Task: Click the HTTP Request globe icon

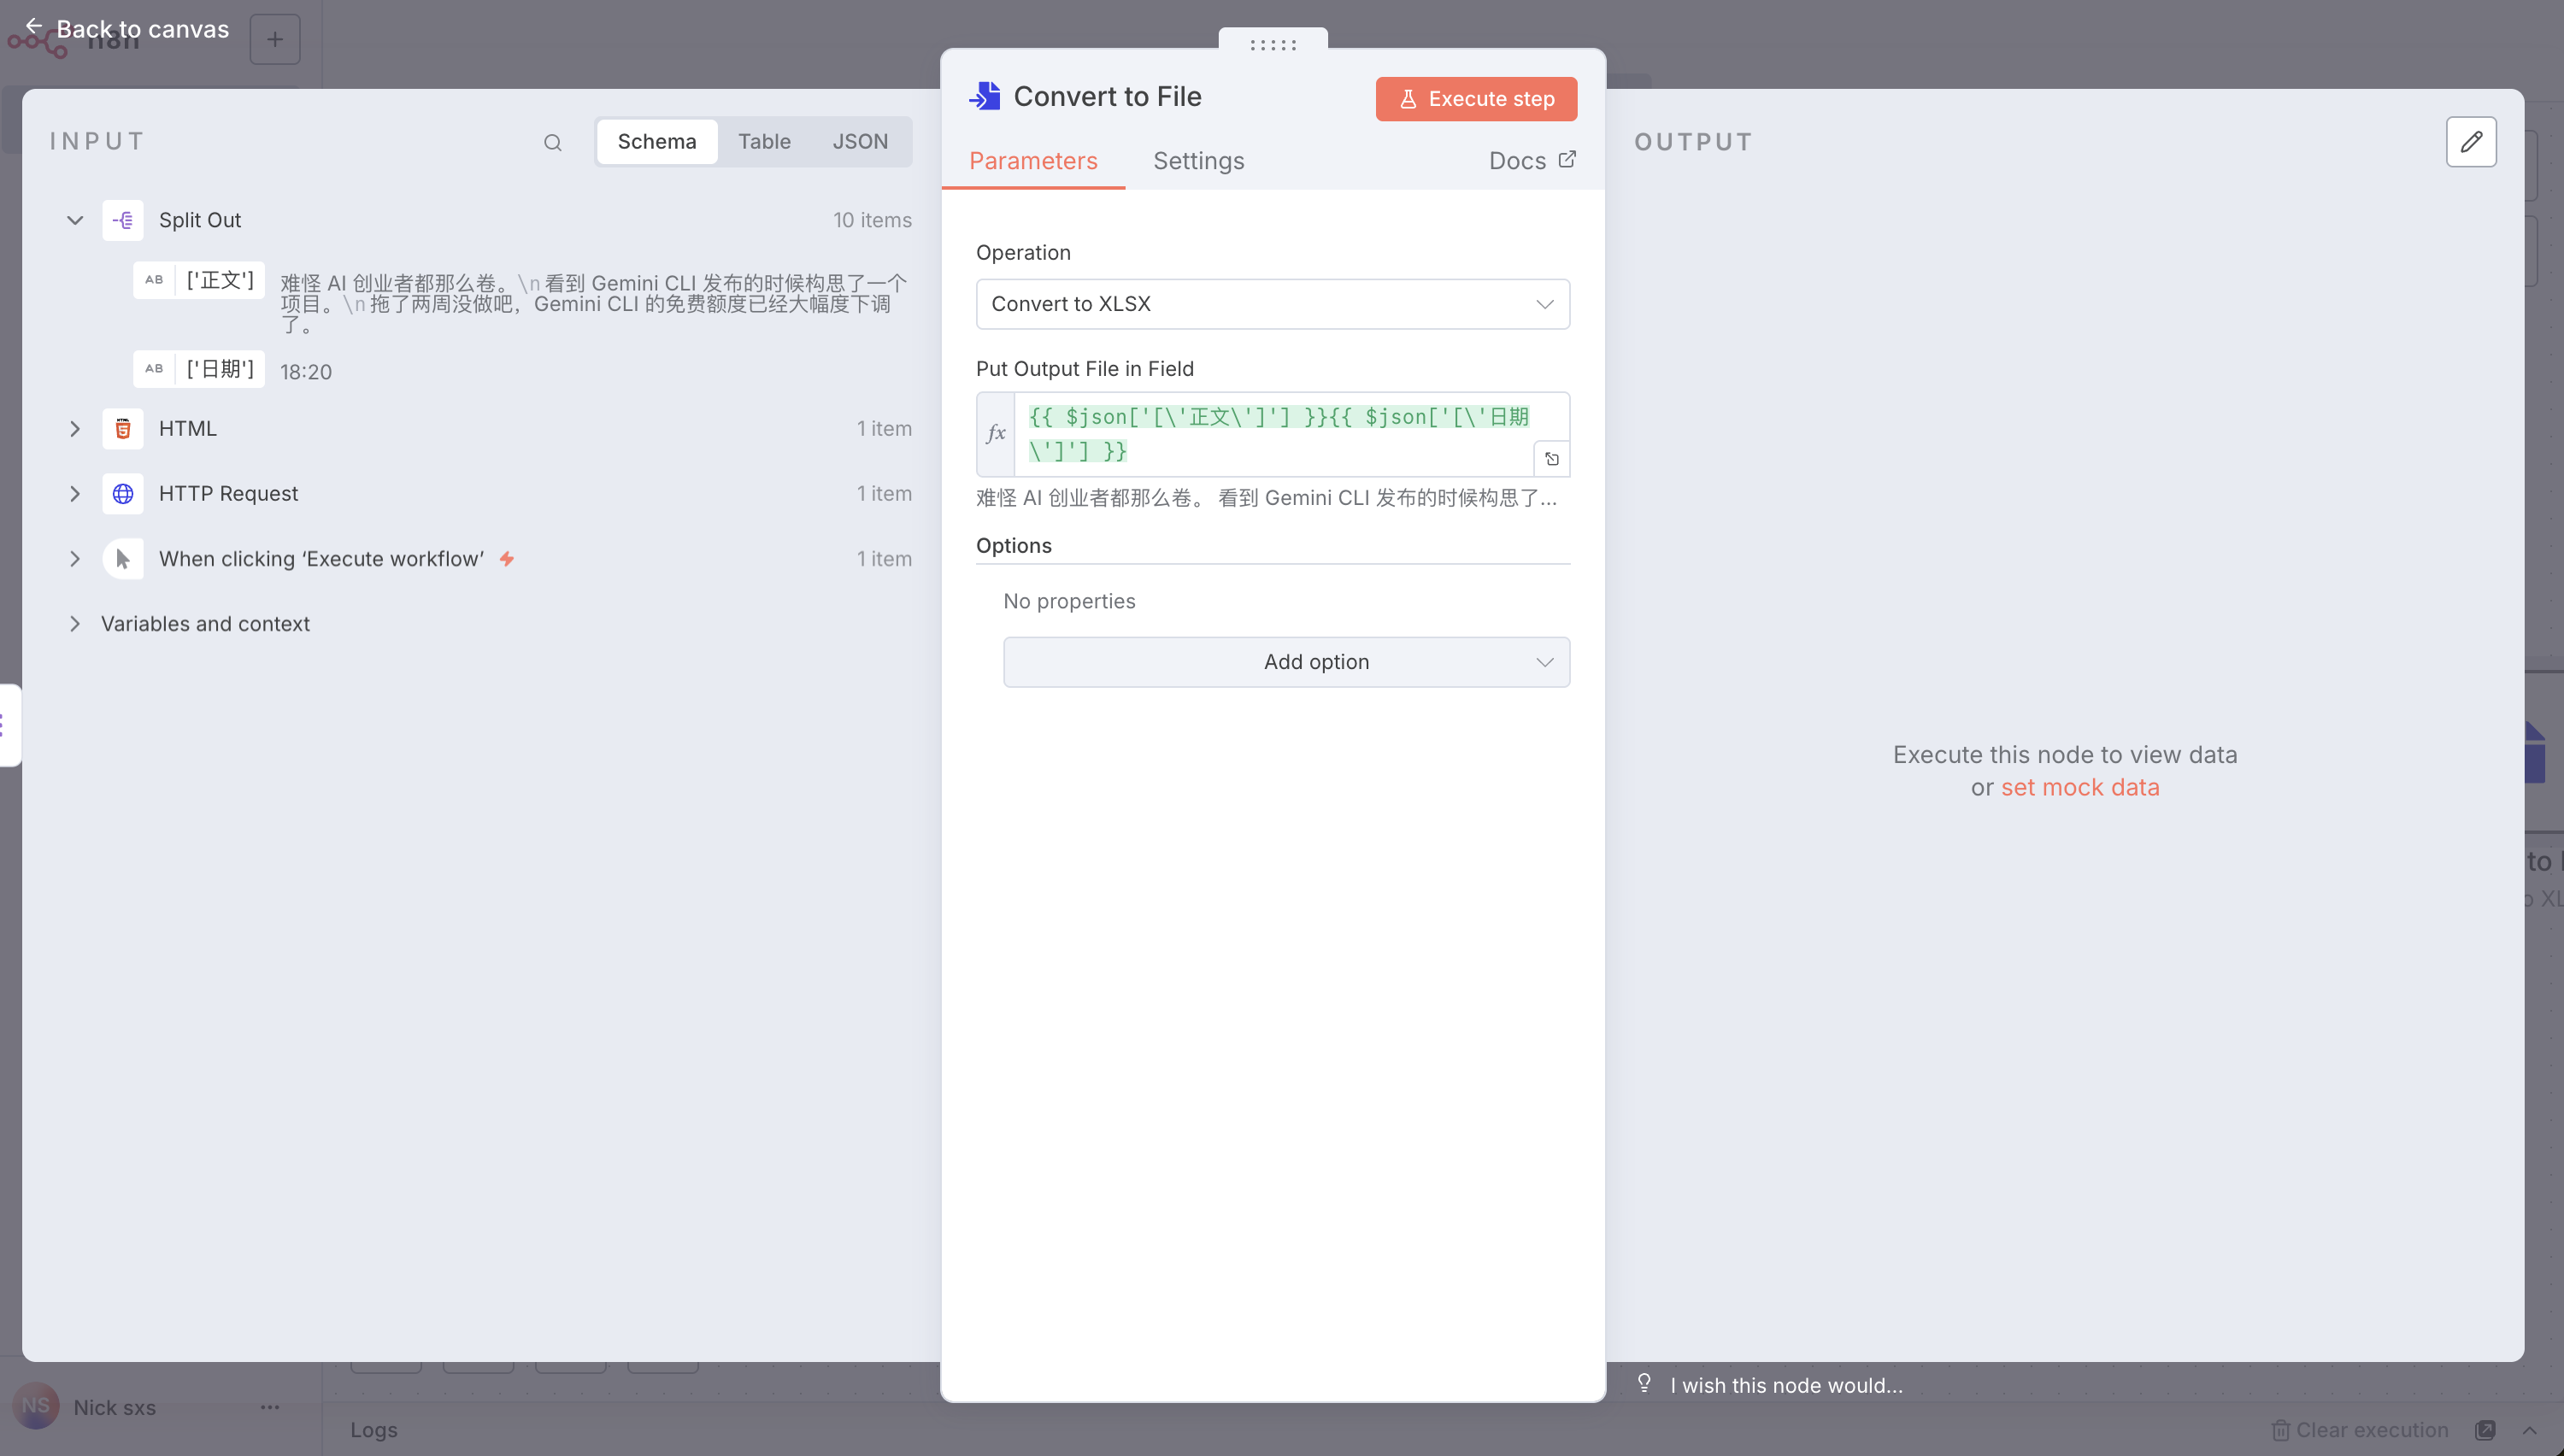Action: pyautogui.click(x=122, y=494)
